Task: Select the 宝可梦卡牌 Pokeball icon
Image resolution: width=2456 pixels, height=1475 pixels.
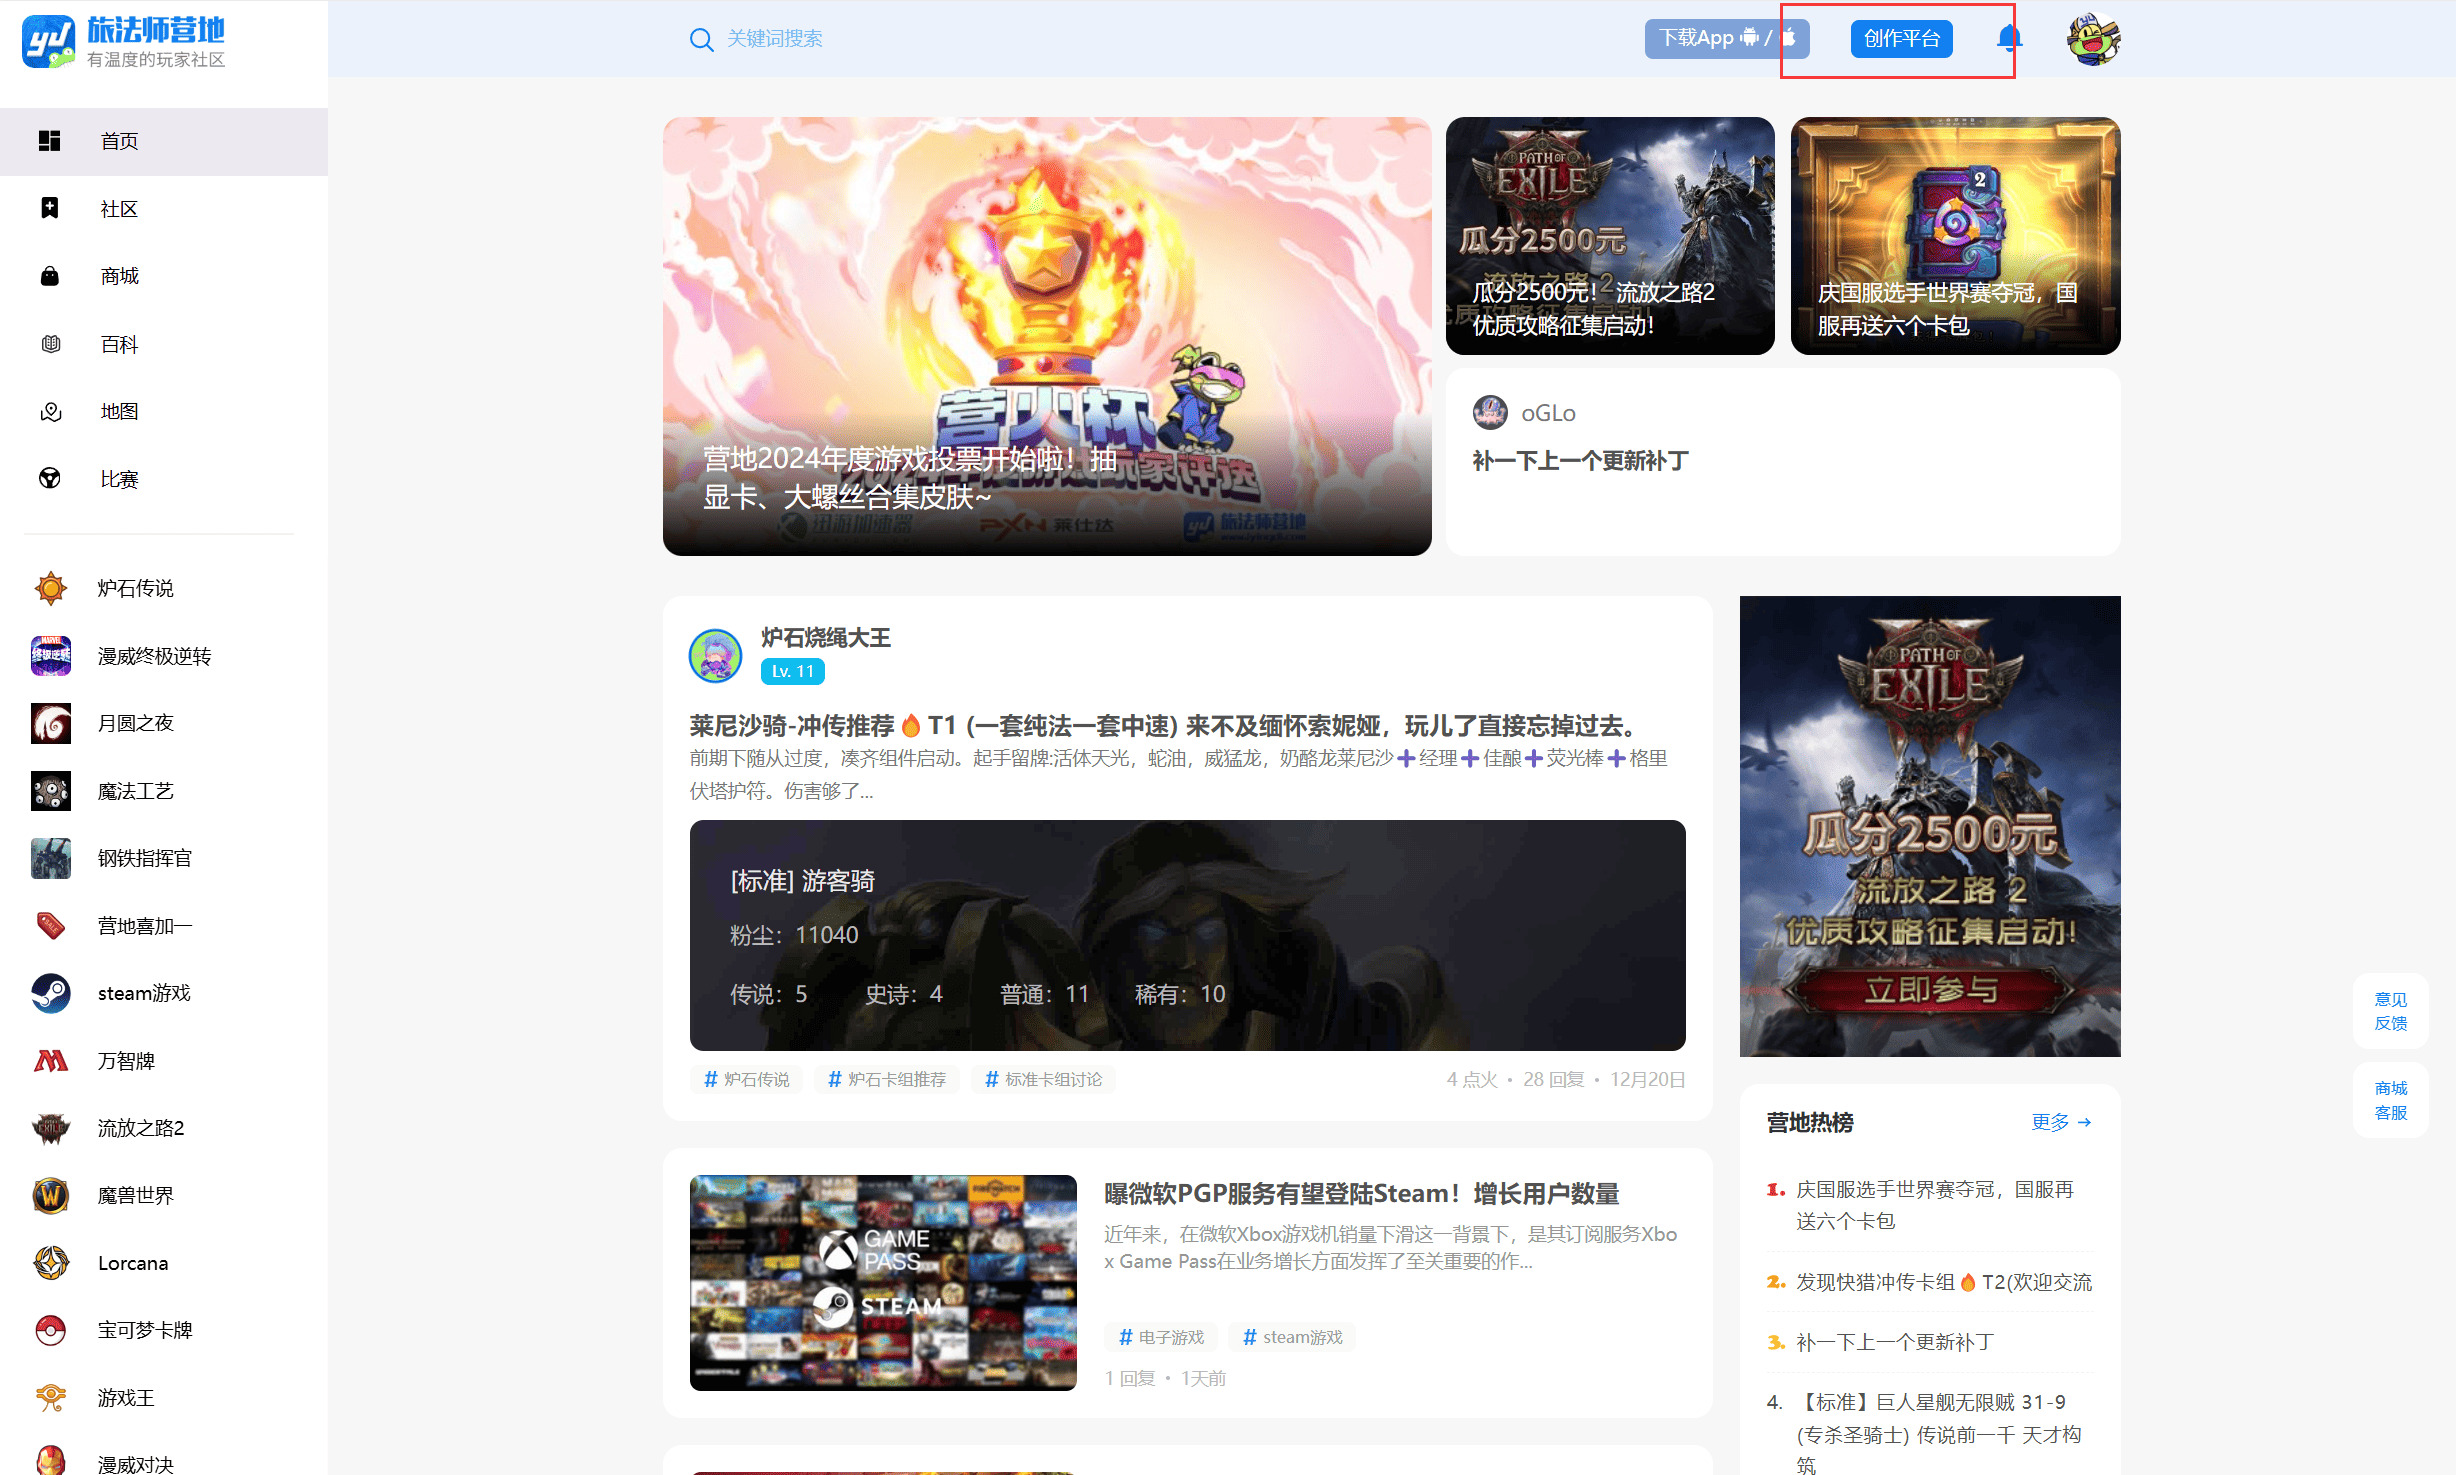Action: (x=51, y=1330)
